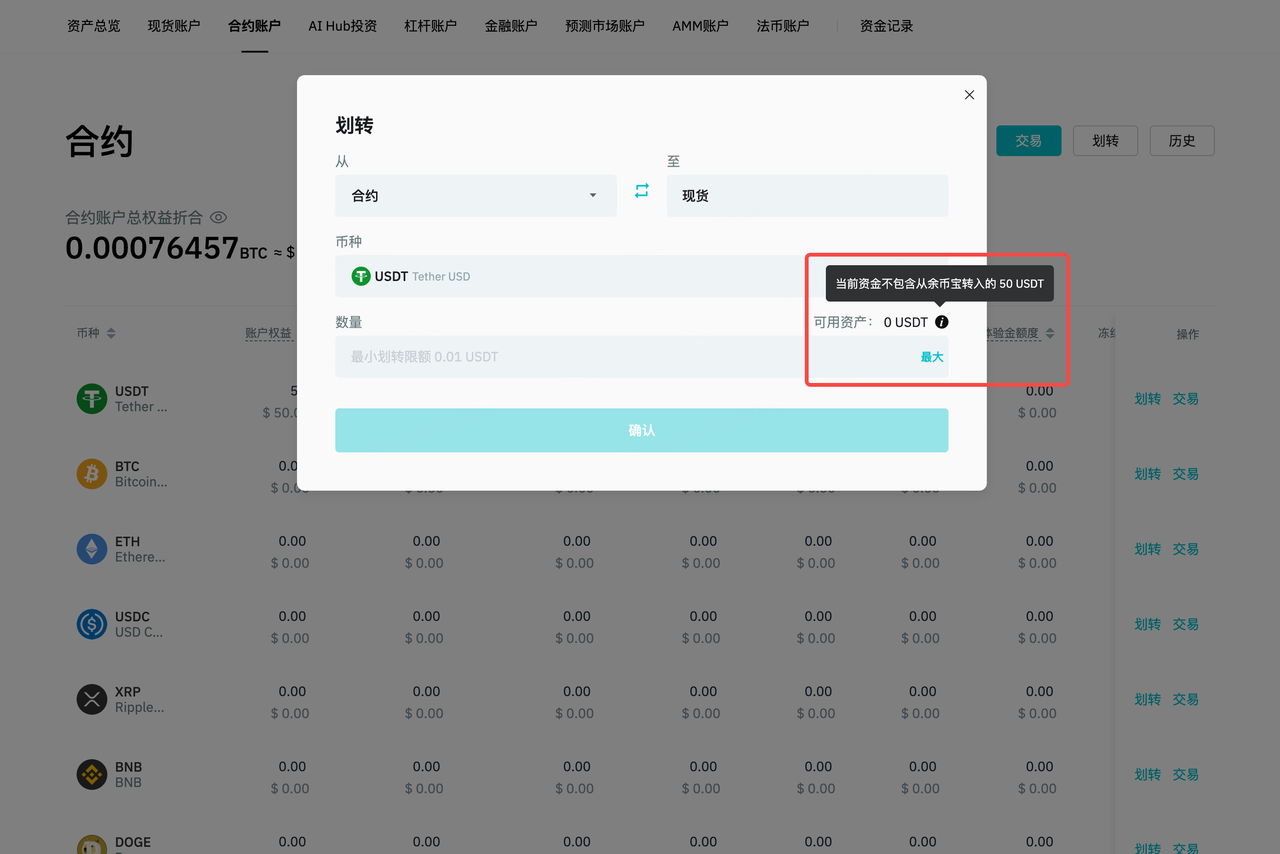Close the 划转 transfer dialog
1280x854 pixels.
[969, 95]
